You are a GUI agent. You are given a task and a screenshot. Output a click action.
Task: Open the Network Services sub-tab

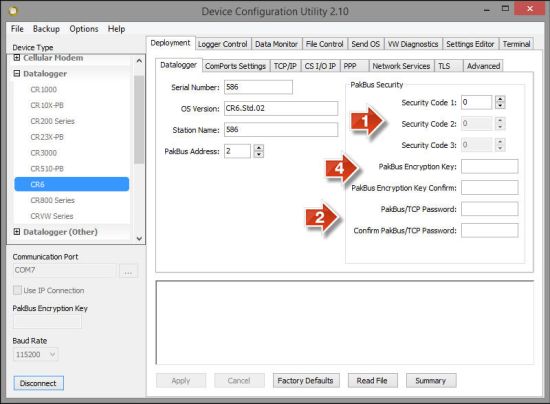point(401,66)
